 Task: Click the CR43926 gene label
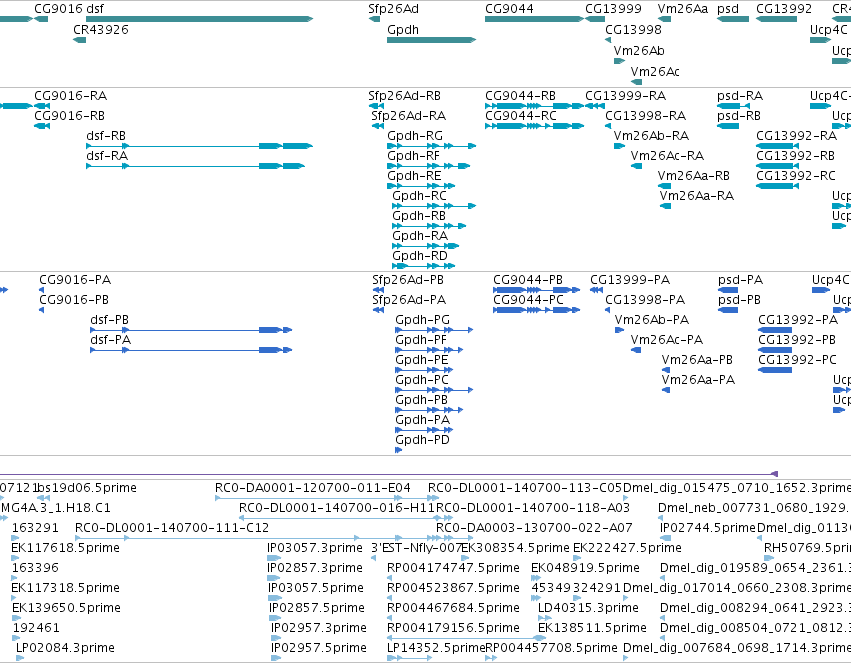tap(101, 30)
